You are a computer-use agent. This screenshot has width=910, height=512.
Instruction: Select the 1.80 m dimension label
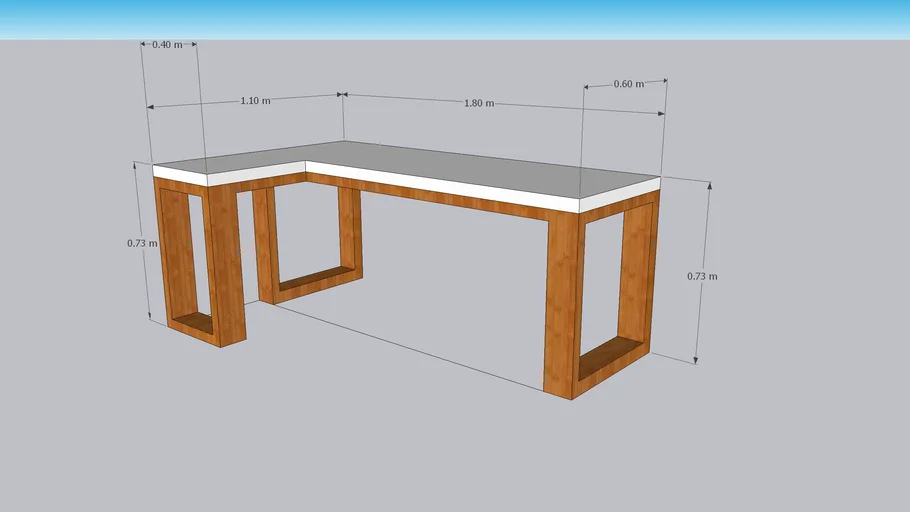pos(479,104)
